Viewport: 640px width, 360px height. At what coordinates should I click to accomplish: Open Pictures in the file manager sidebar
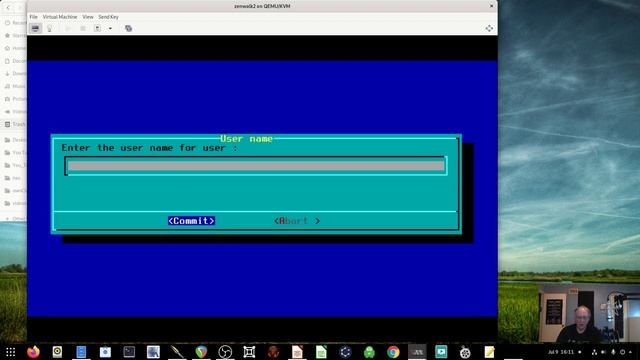(16, 99)
